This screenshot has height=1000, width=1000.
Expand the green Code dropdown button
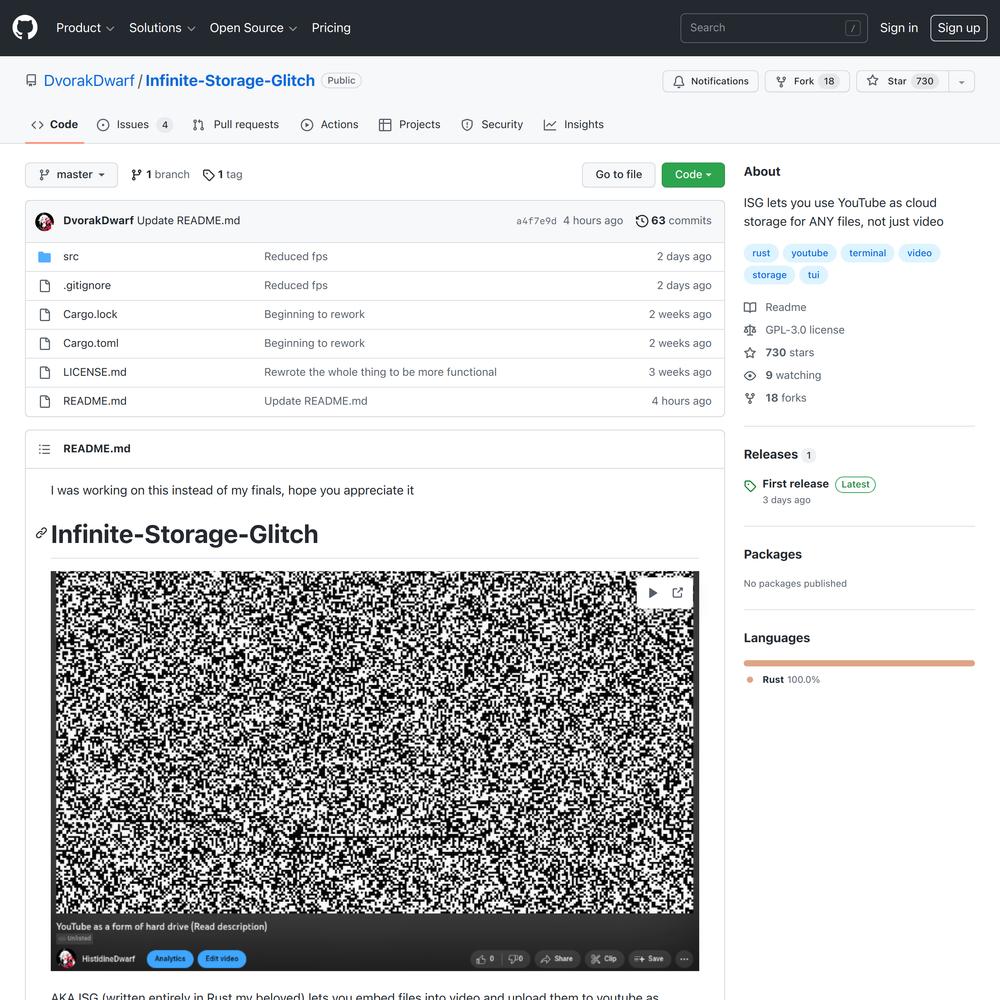pos(693,175)
